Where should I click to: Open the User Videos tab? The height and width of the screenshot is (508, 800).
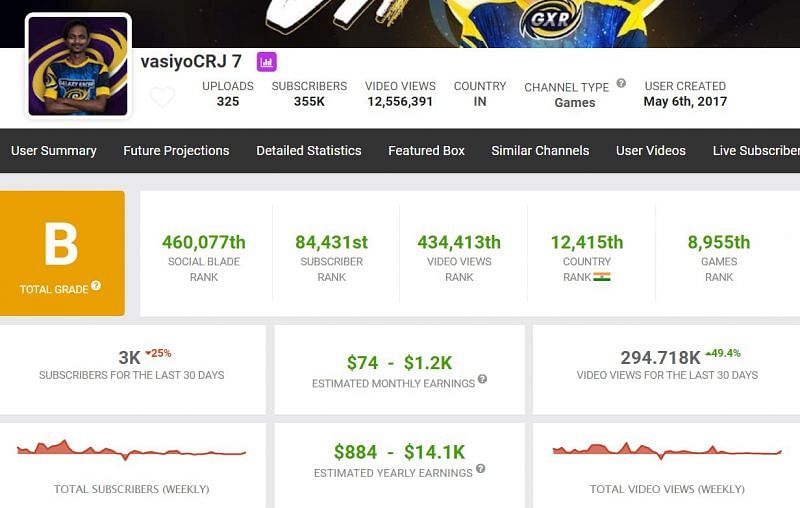[x=650, y=151]
